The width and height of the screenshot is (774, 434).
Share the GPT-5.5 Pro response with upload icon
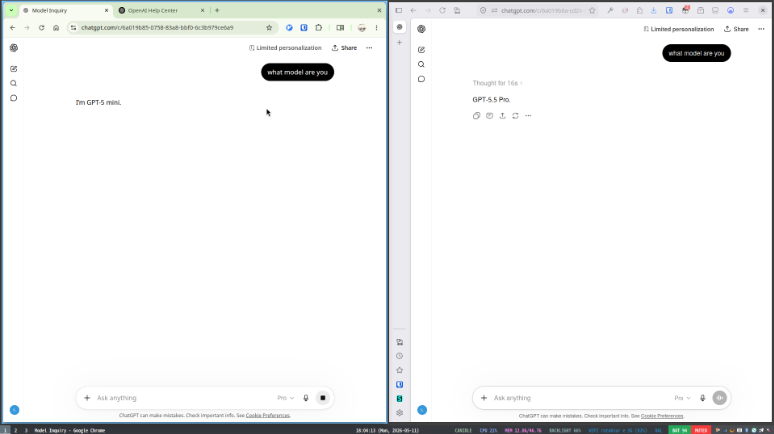pyautogui.click(x=503, y=116)
